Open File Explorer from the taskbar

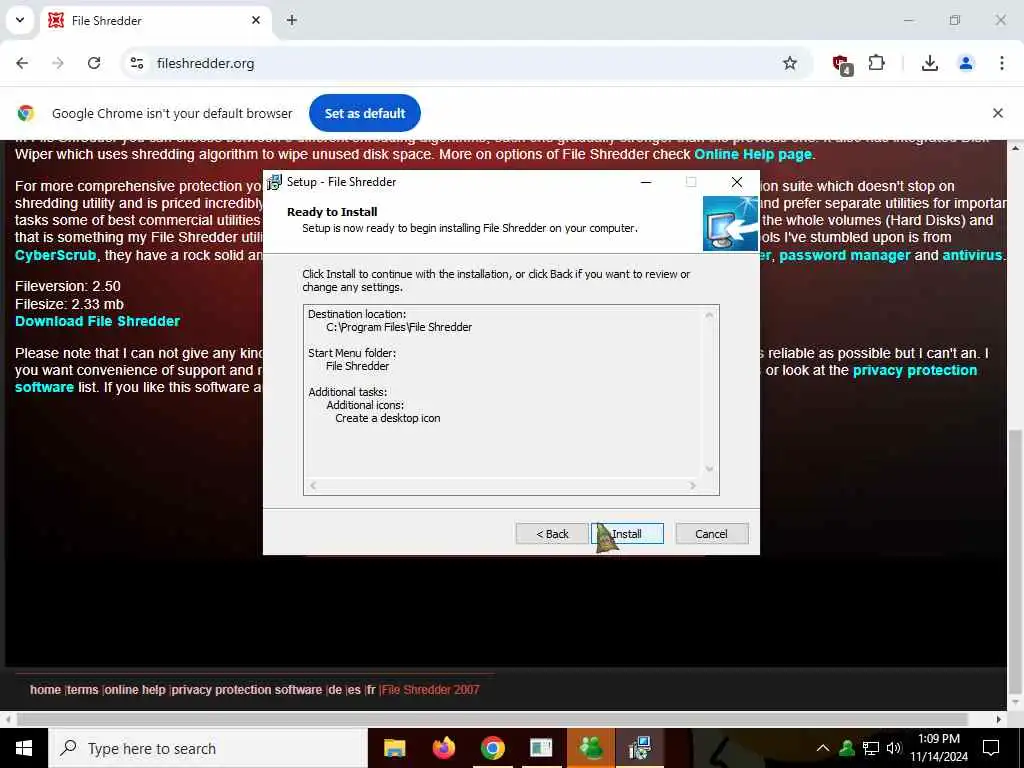pos(394,748)
